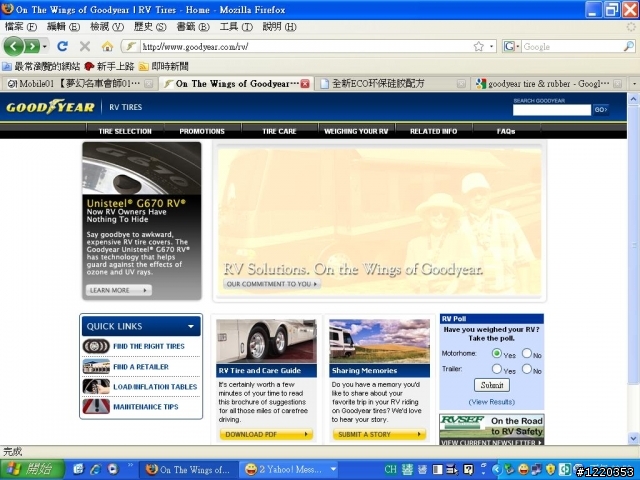Screen dimensions: 640x480
Task: Click the Submit A Story button
Action: tap(380, 434)
